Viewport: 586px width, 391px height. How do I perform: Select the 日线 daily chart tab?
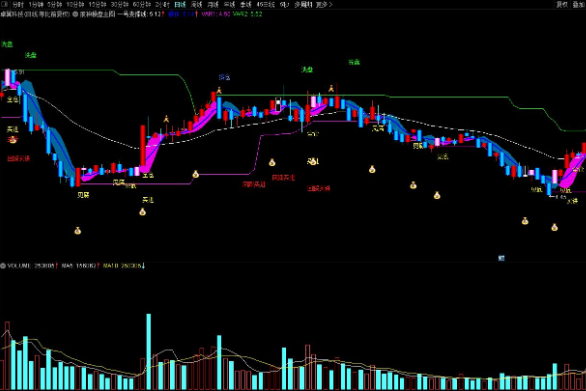pos(180,4)
